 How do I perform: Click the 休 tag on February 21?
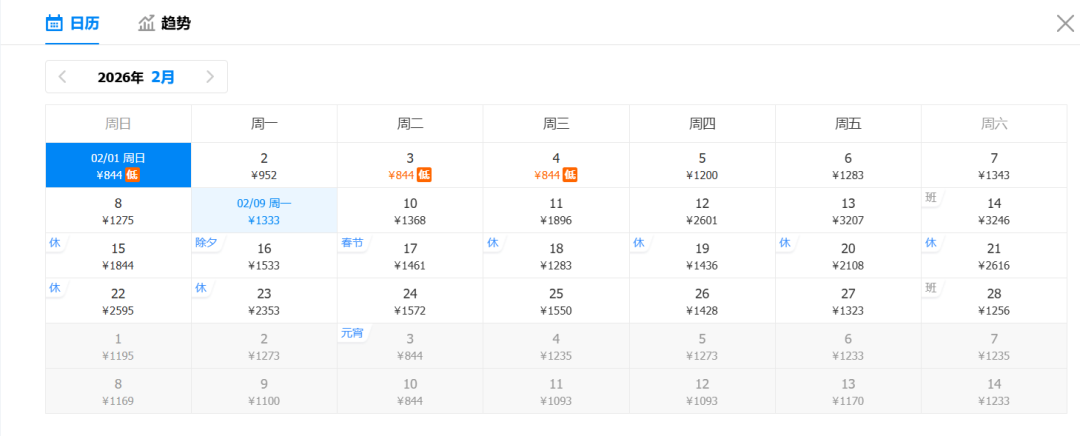[931, 243]
